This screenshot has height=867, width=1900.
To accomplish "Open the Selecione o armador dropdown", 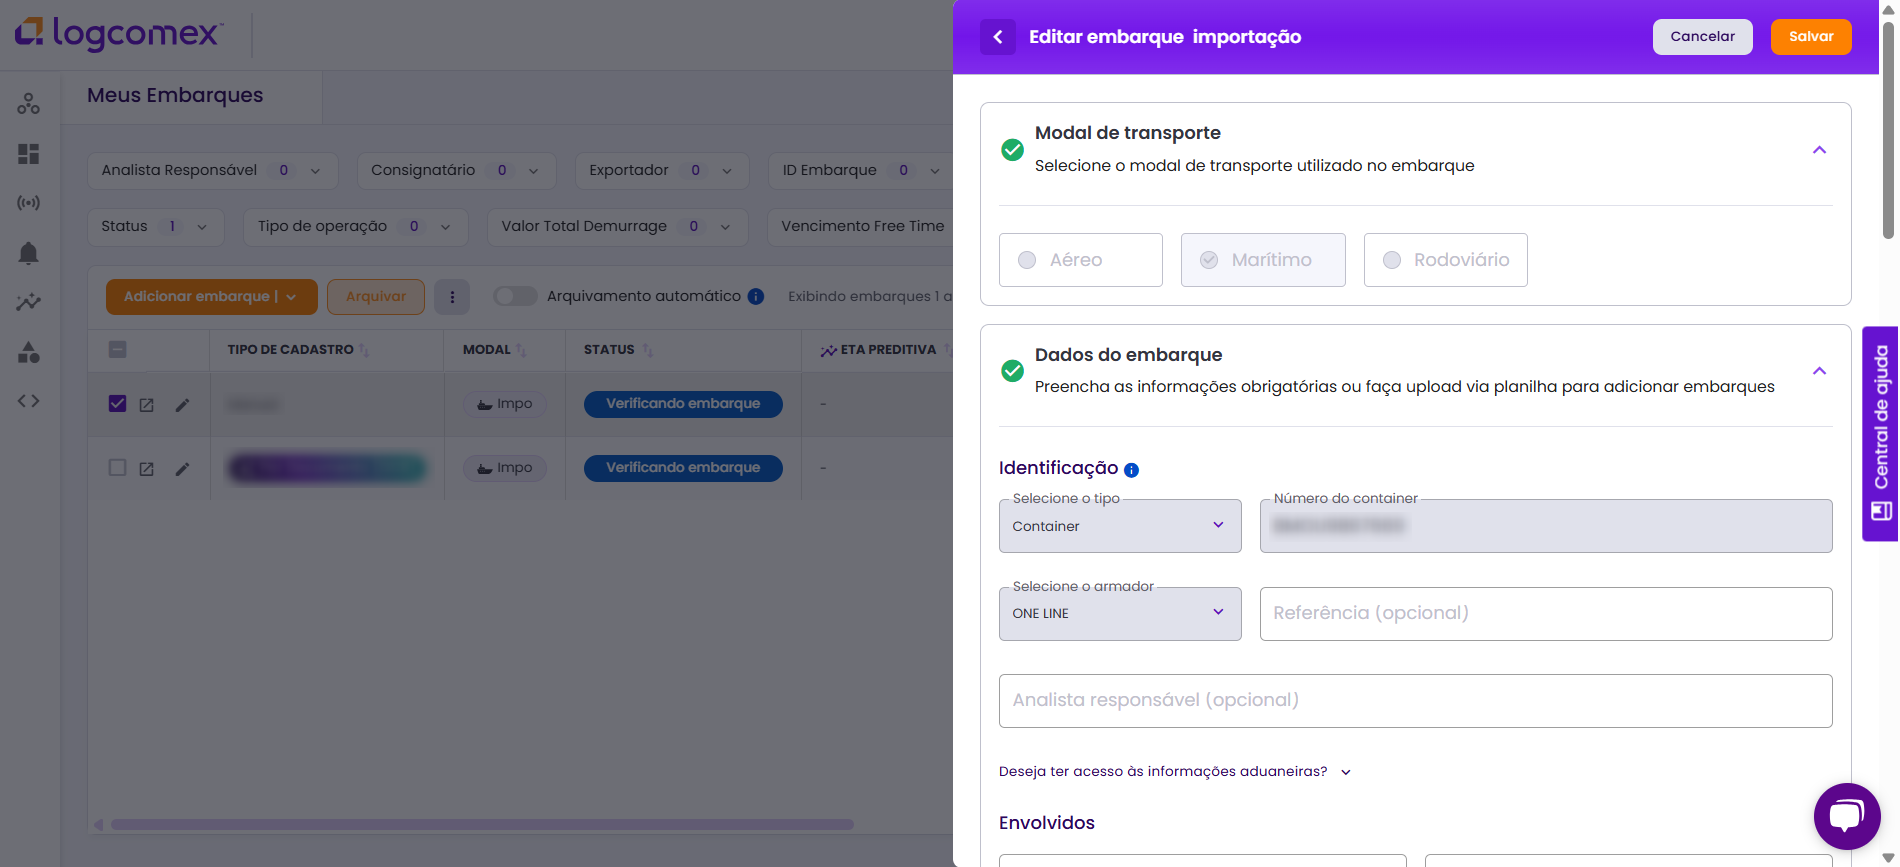I will coord(1119,614).
